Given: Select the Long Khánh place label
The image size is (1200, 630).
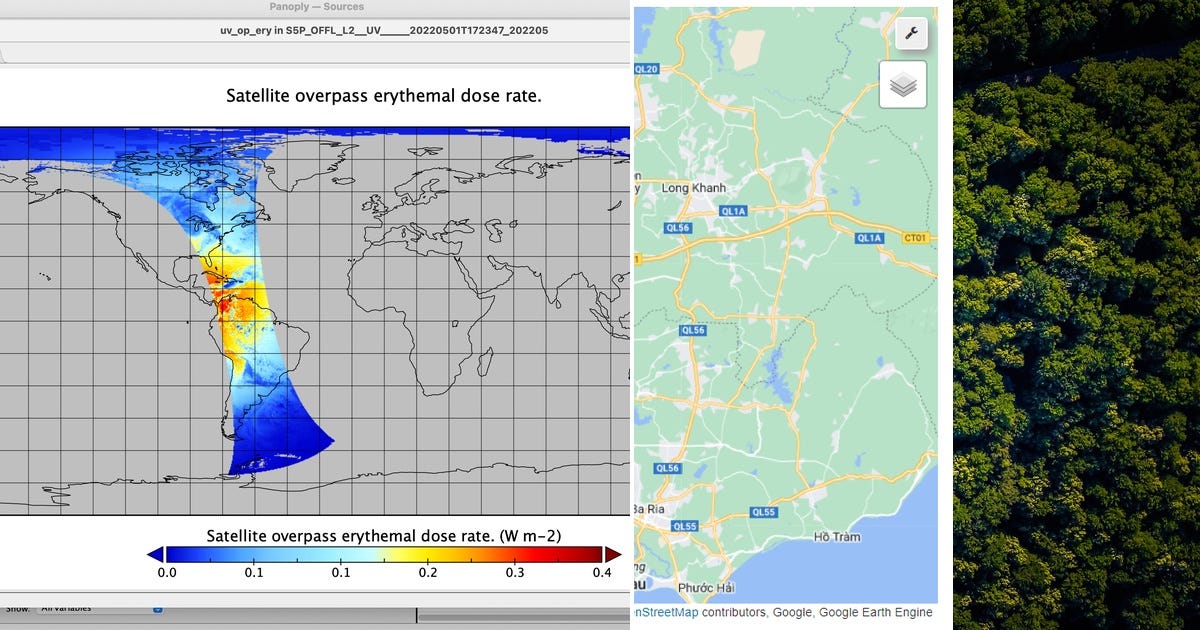Looking at the screenshot, I should click(696, 189).
